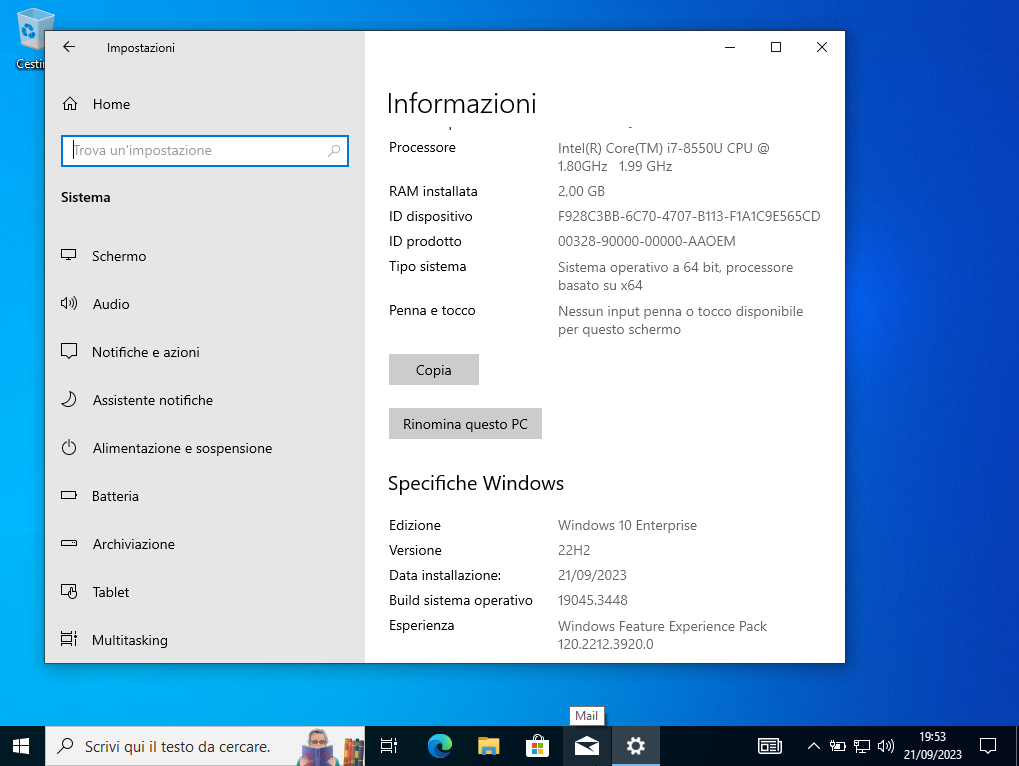
Task: Show hidden system tray icons
Action: [813, 747]
